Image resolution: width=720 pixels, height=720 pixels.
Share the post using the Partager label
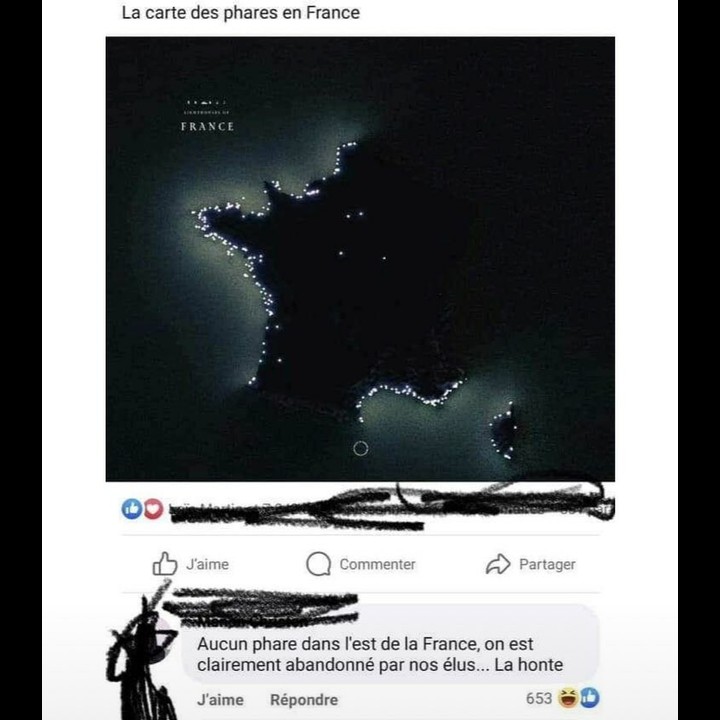click(x=547, y=564)
